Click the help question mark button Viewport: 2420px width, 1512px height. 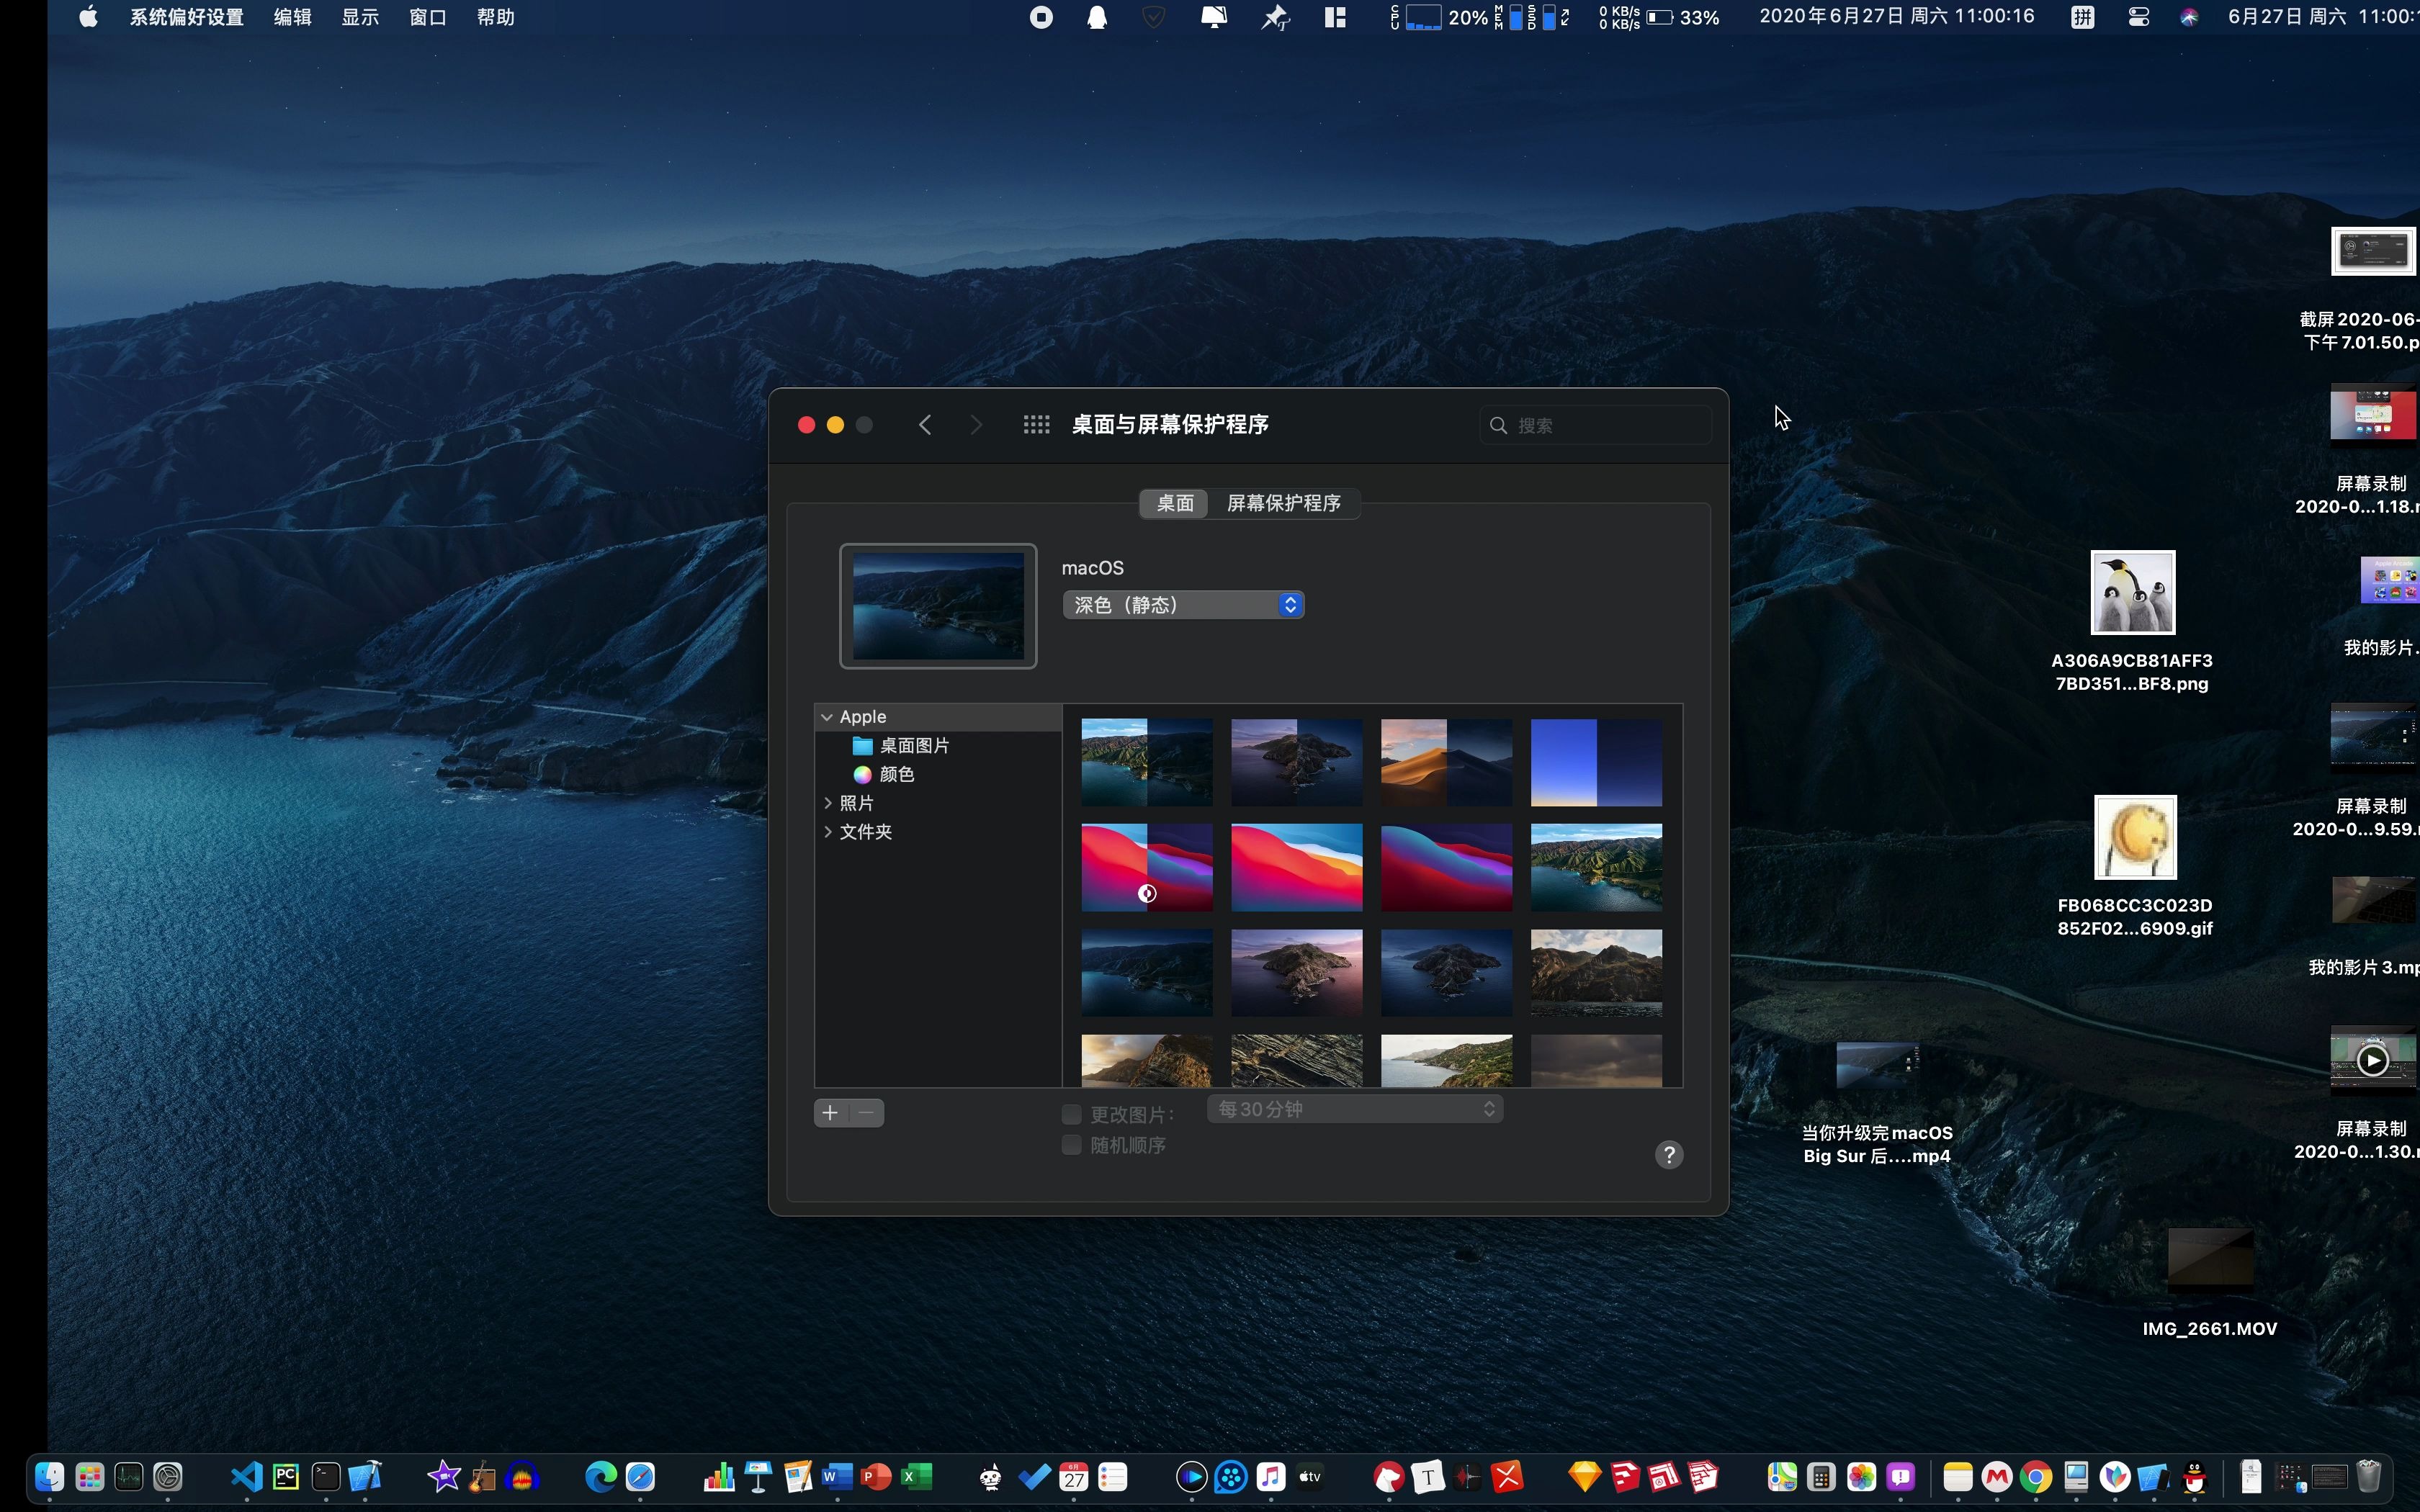coord(1668,1155)
